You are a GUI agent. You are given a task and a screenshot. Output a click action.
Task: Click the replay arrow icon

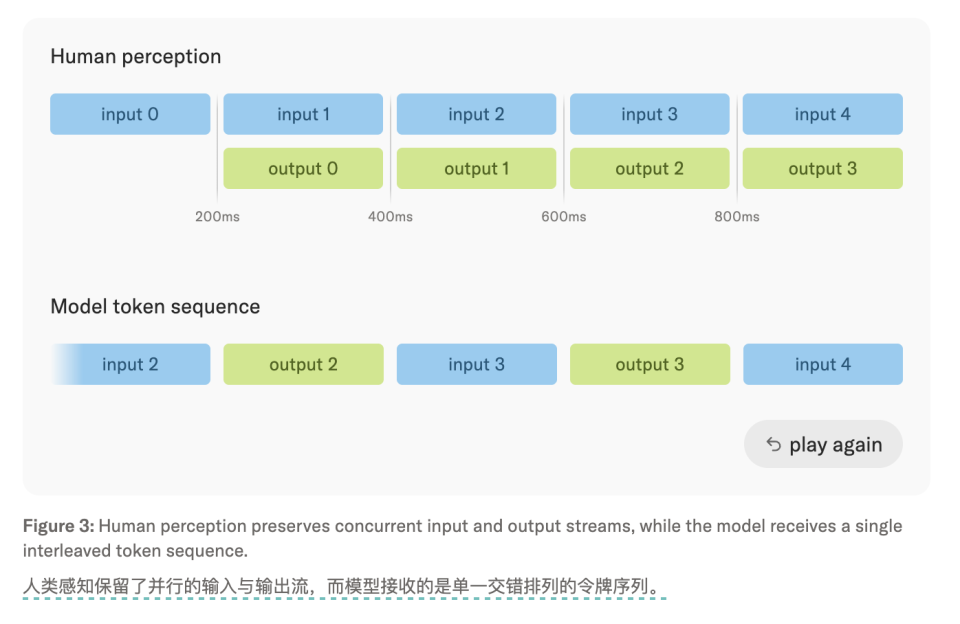[773, 445]
